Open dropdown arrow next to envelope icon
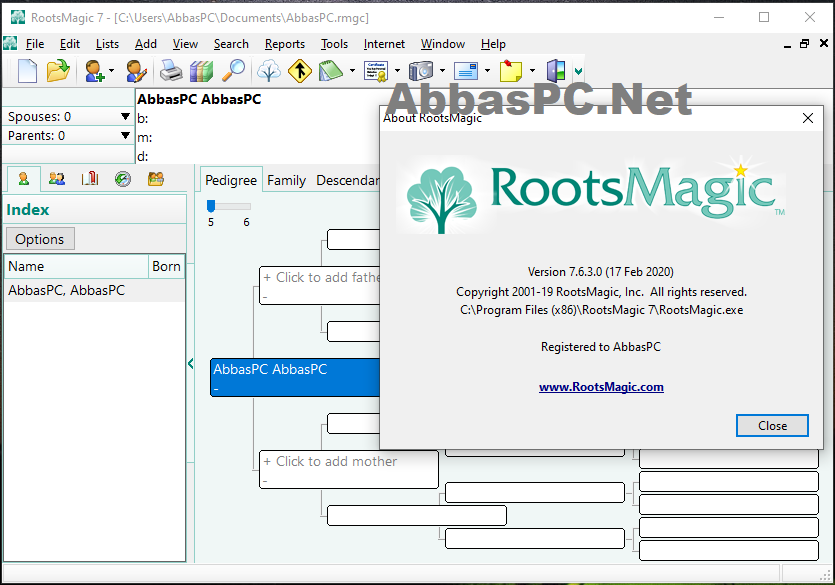Viewport: 835px width, 585px height. [487, 70]
